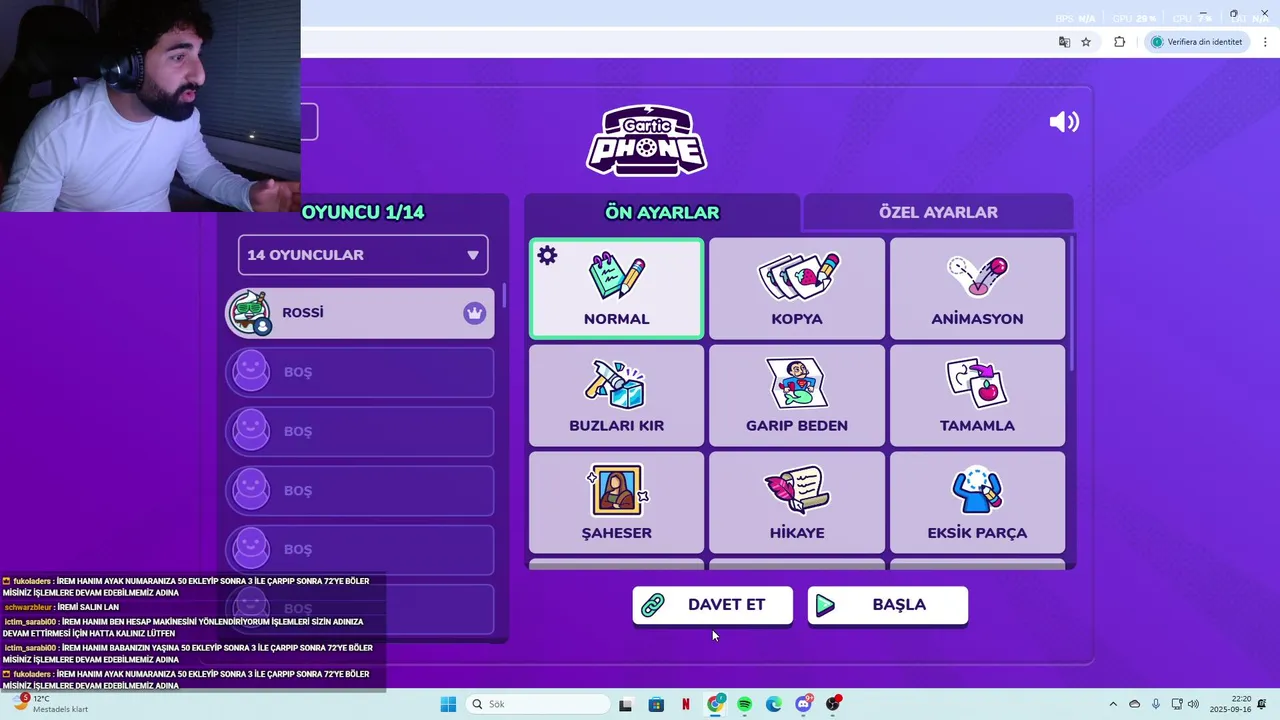The height and width of the screenshot is (720, 1280).
Task: Open settings gear on Normal card
Action: tap(547, 256)
